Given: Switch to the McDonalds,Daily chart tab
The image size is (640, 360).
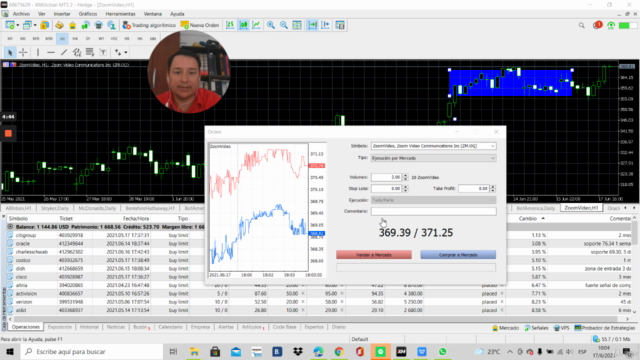Looking at the screenshot, I should tap(97, 208).
